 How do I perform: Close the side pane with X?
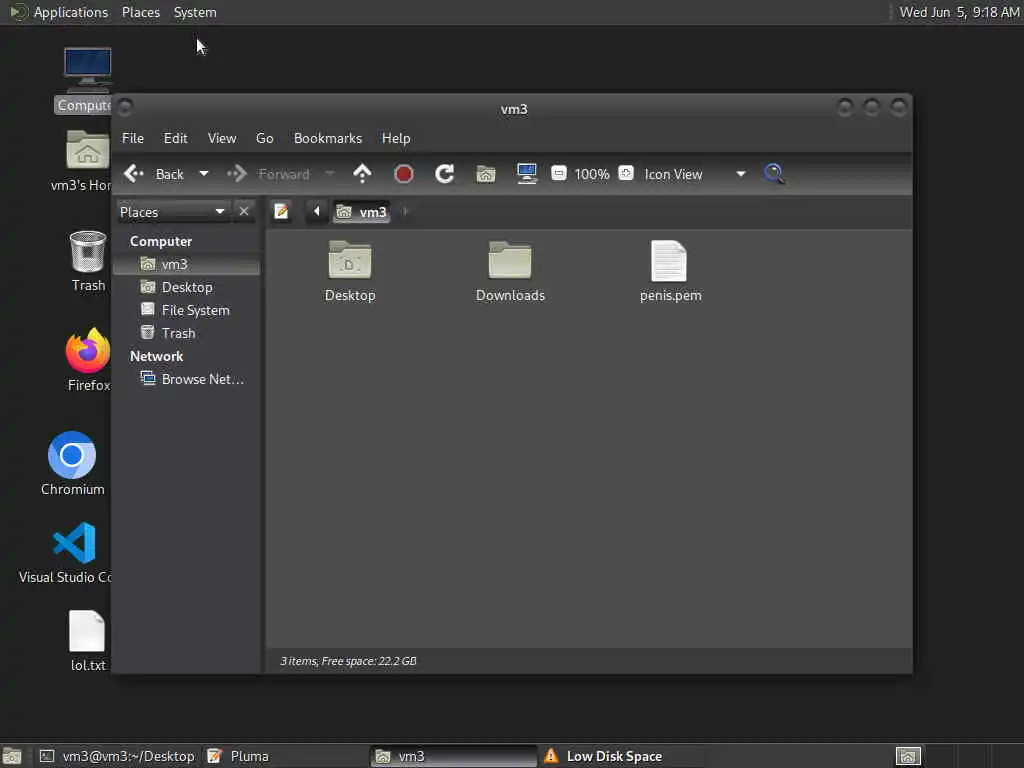244,212
